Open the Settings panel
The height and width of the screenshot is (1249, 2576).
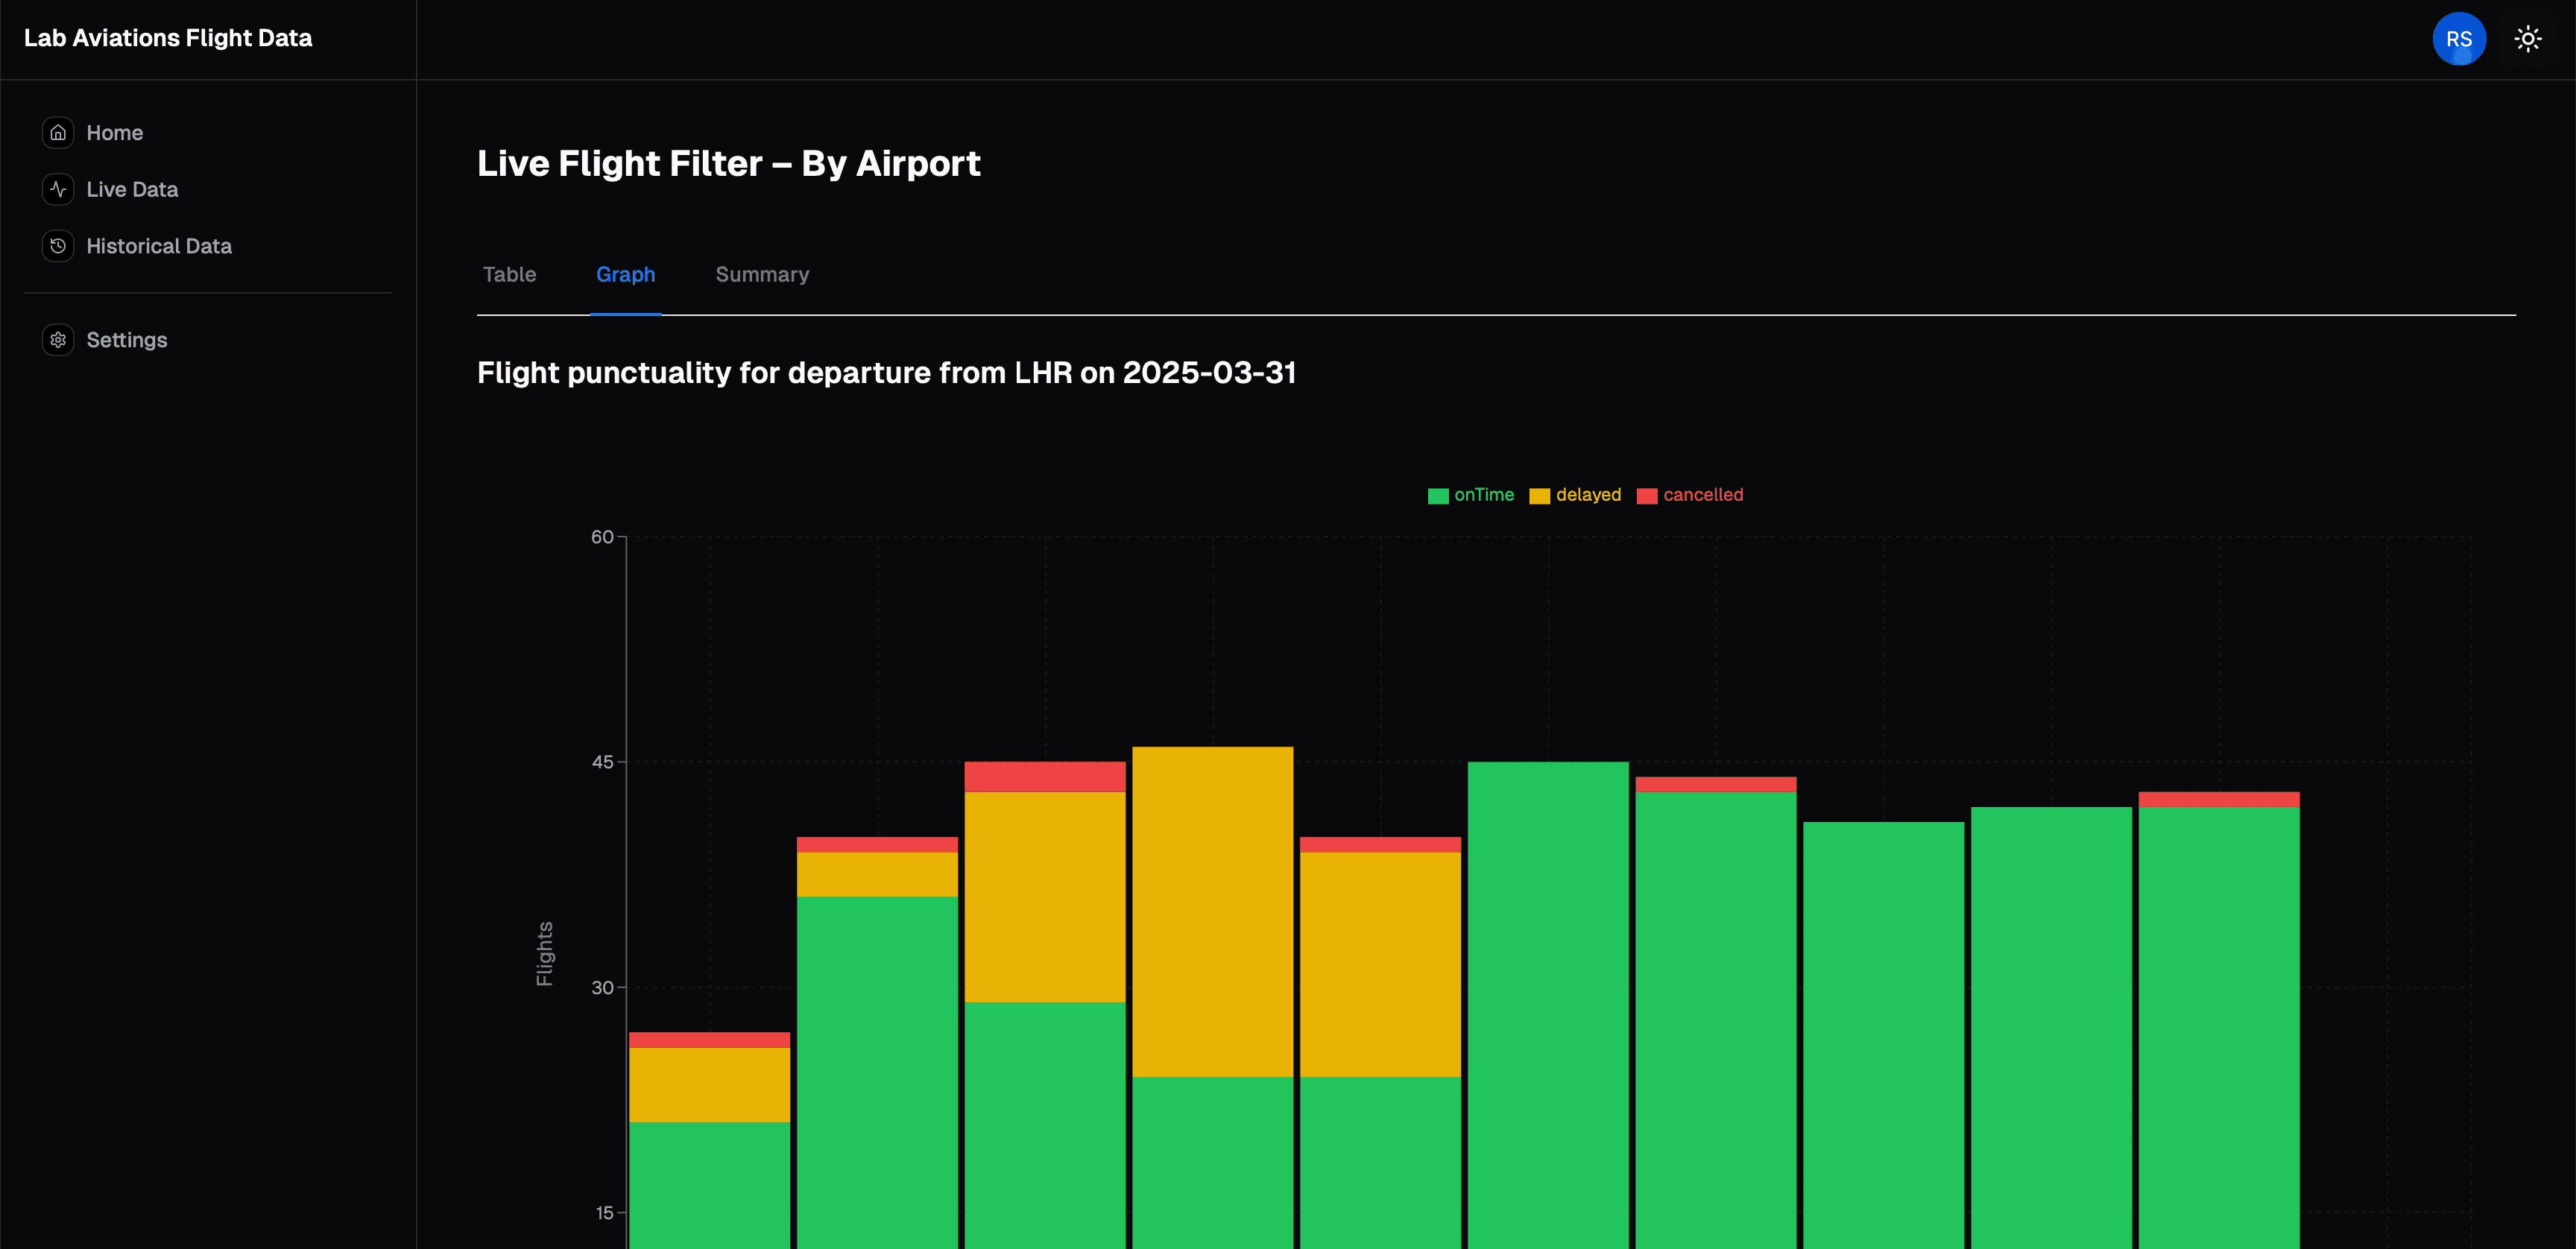click(x=127, y=340)
